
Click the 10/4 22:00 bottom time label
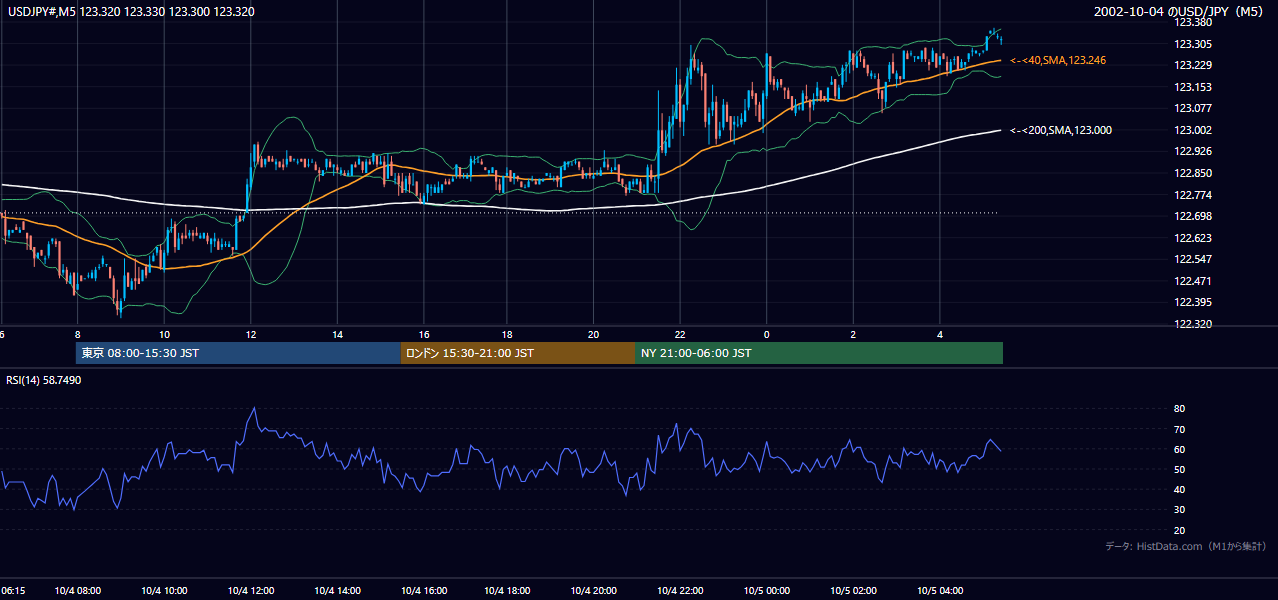coord(681,591)
